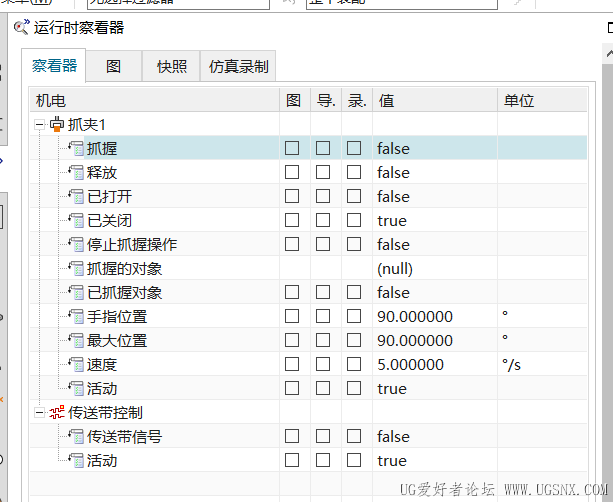Click the 图 column header

click(x=295, y=100)
